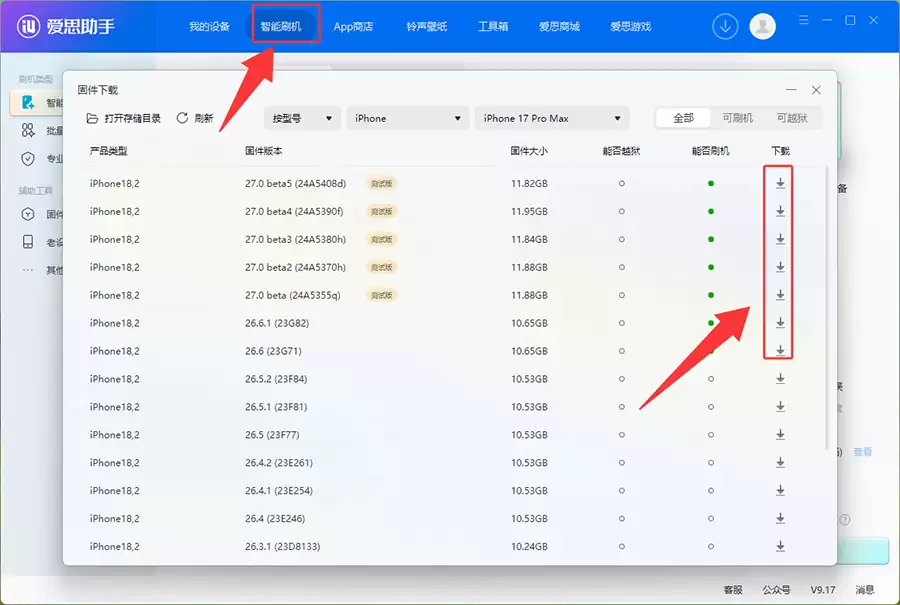Select 可刷机 filter tab
This screenshot has width=900, height=605.
(738, 118)
